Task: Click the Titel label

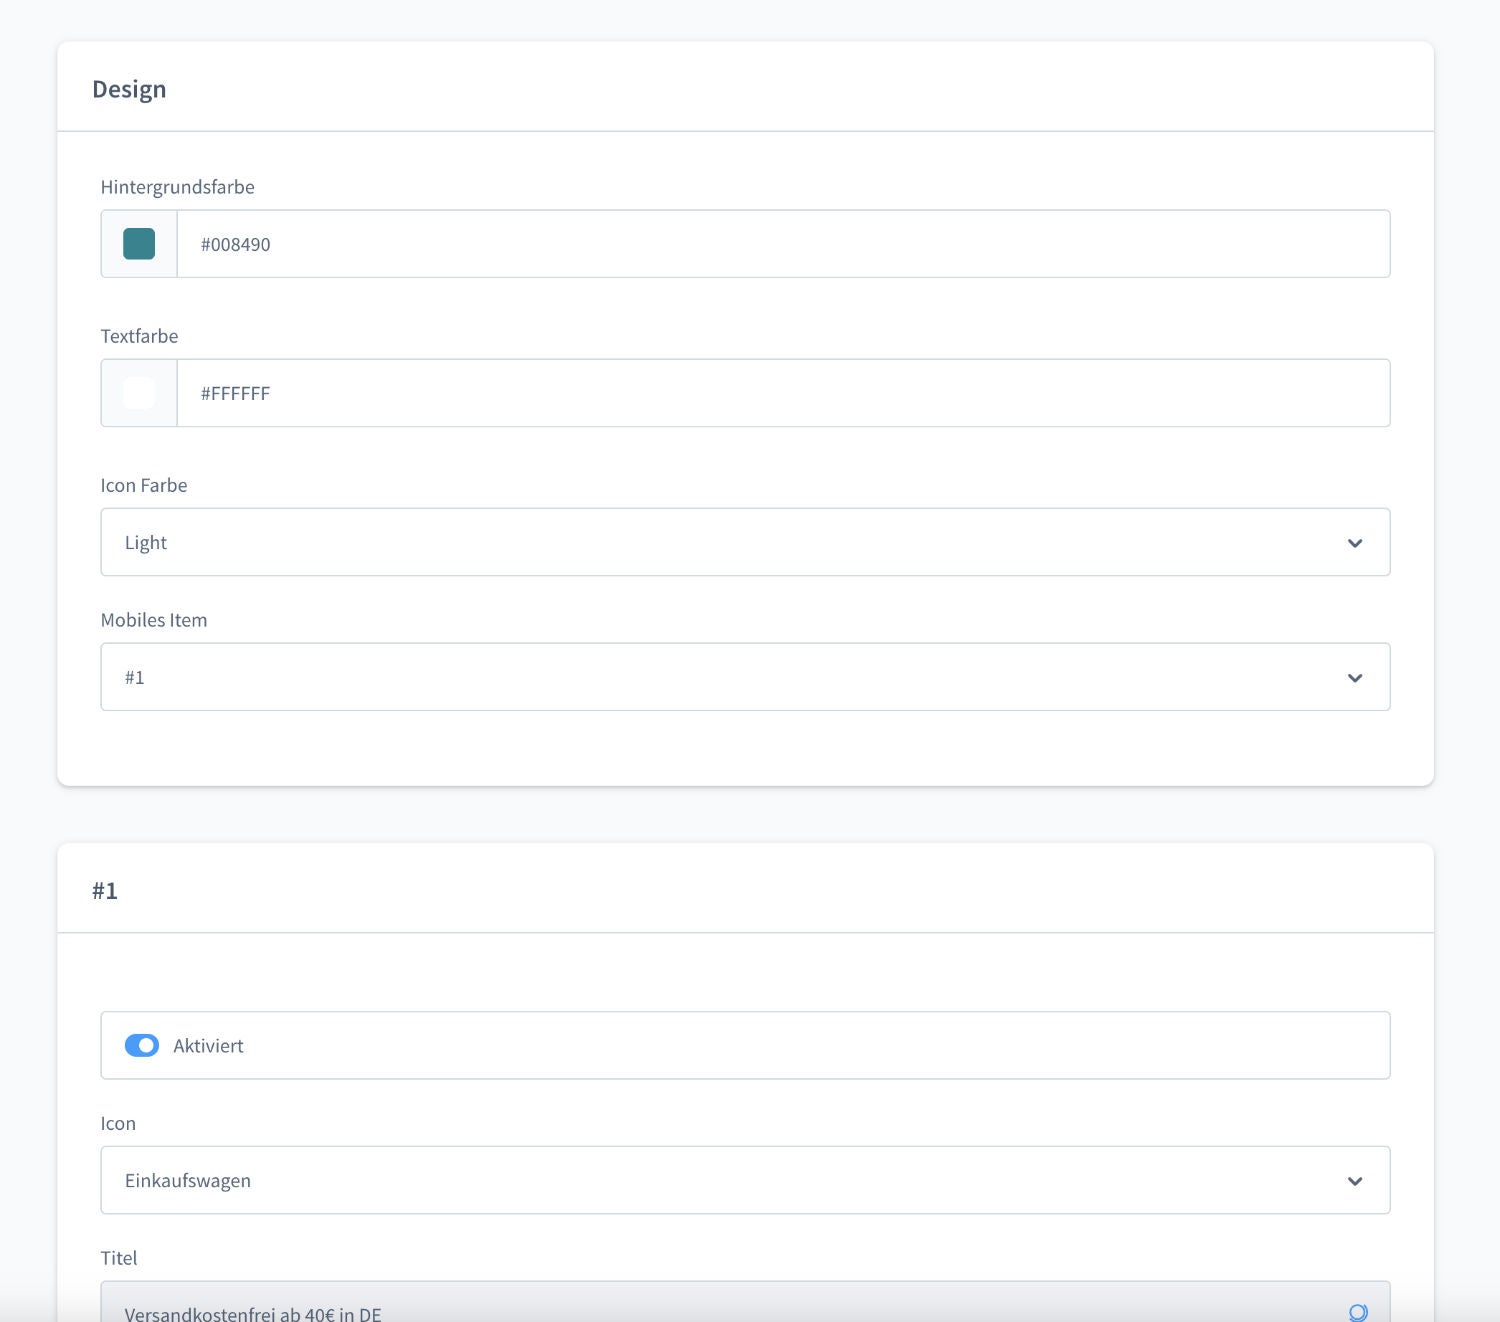Action: coord(119,1258)
